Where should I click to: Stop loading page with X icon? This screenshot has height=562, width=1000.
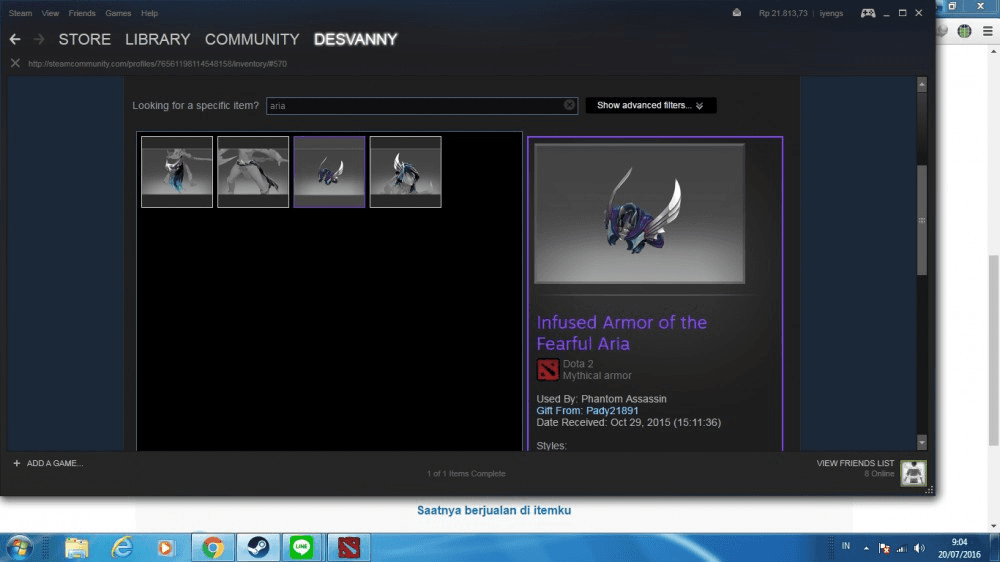[x=15, y=63]
